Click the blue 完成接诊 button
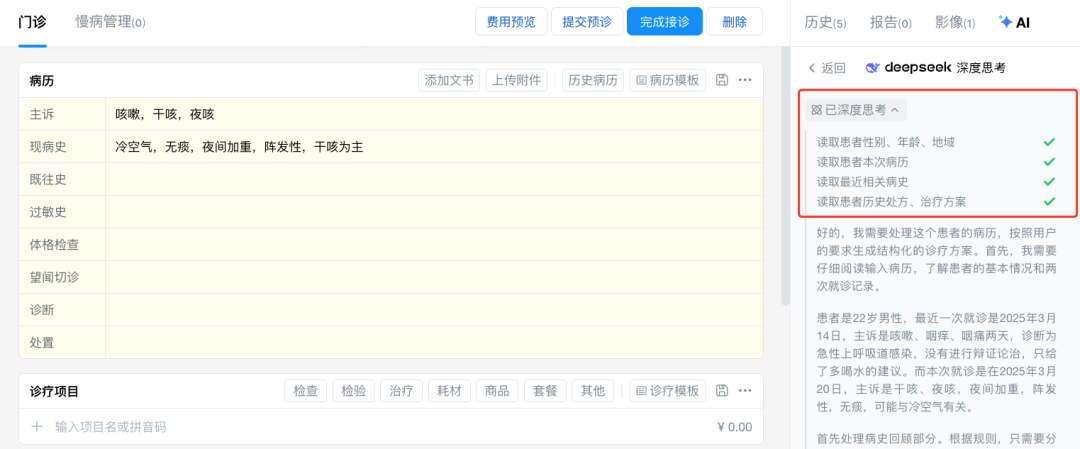Screen dimensions: 1080x449 pyautogui.click(x=665, y=21)
